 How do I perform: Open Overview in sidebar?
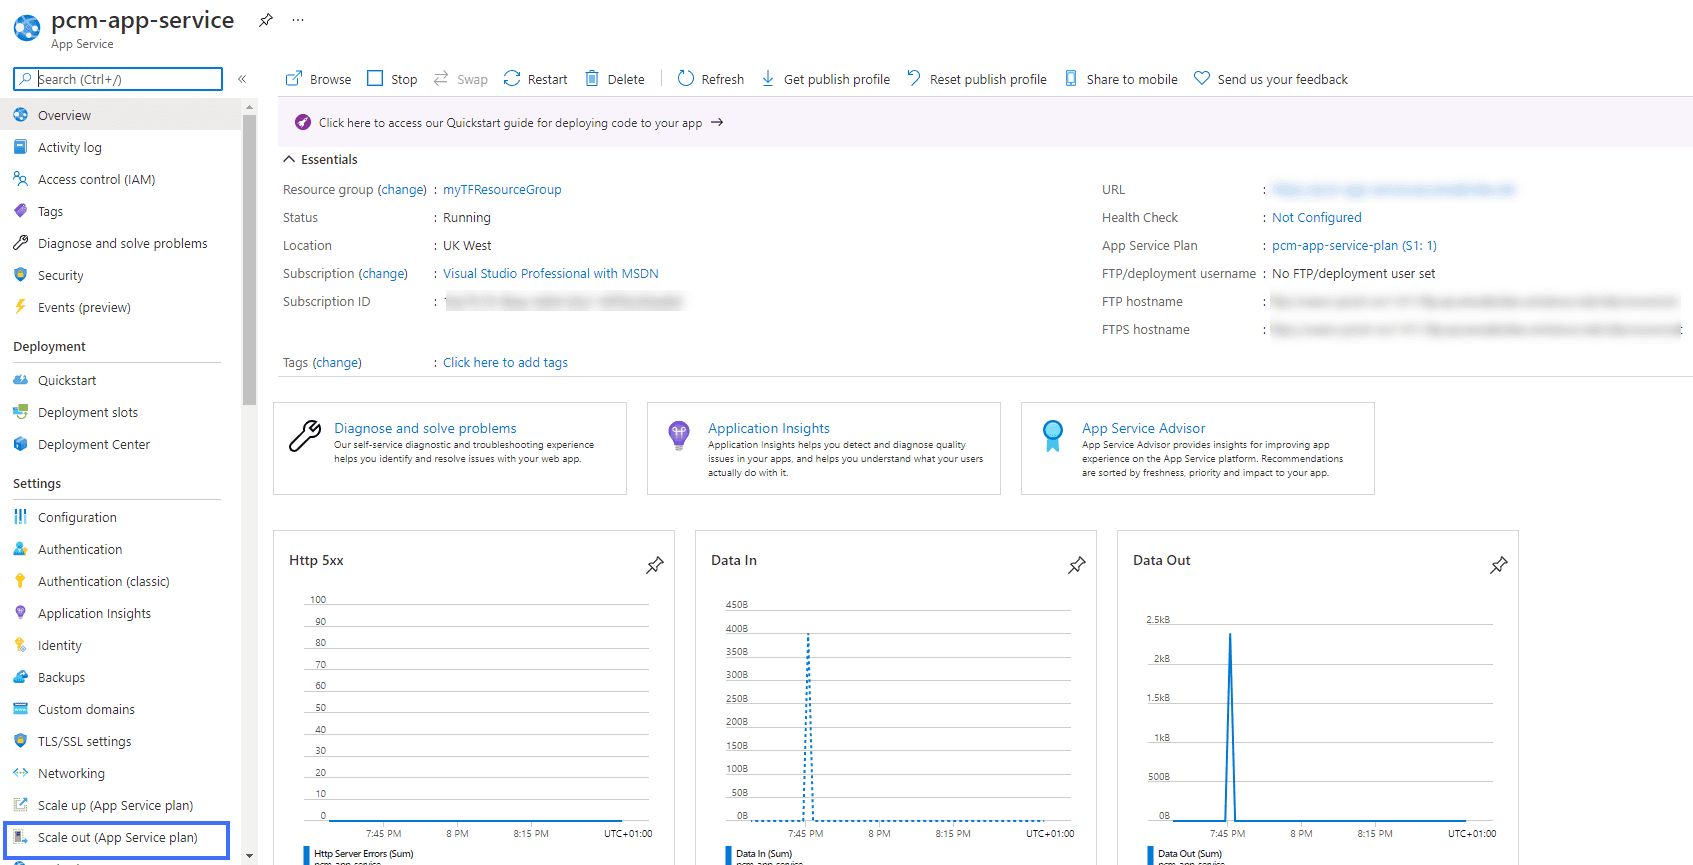pyautogui.click(x=120, y=115)
